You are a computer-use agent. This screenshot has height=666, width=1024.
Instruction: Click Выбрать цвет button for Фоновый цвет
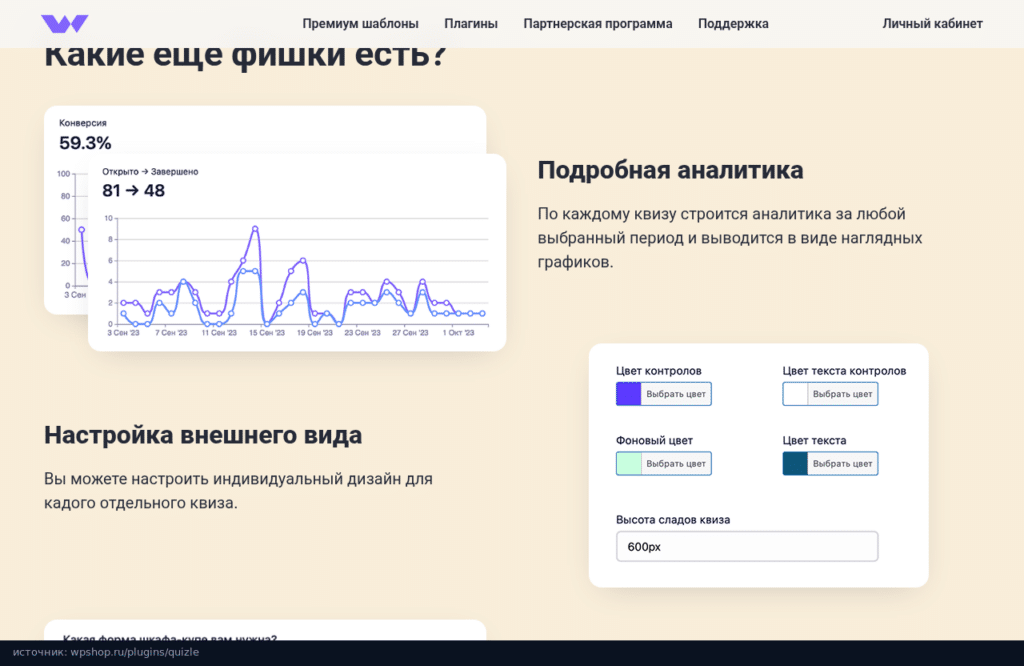(x=676, y=464)
